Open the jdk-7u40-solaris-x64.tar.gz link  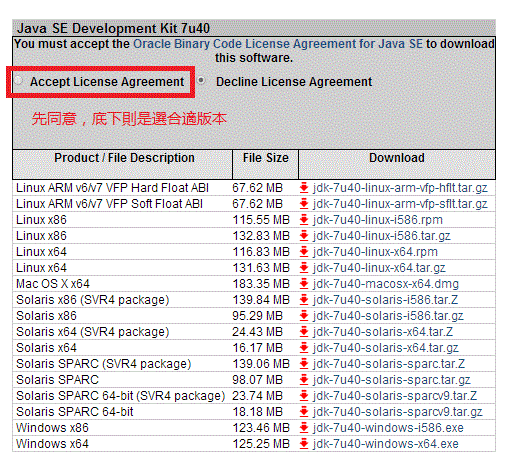[386, 348]
